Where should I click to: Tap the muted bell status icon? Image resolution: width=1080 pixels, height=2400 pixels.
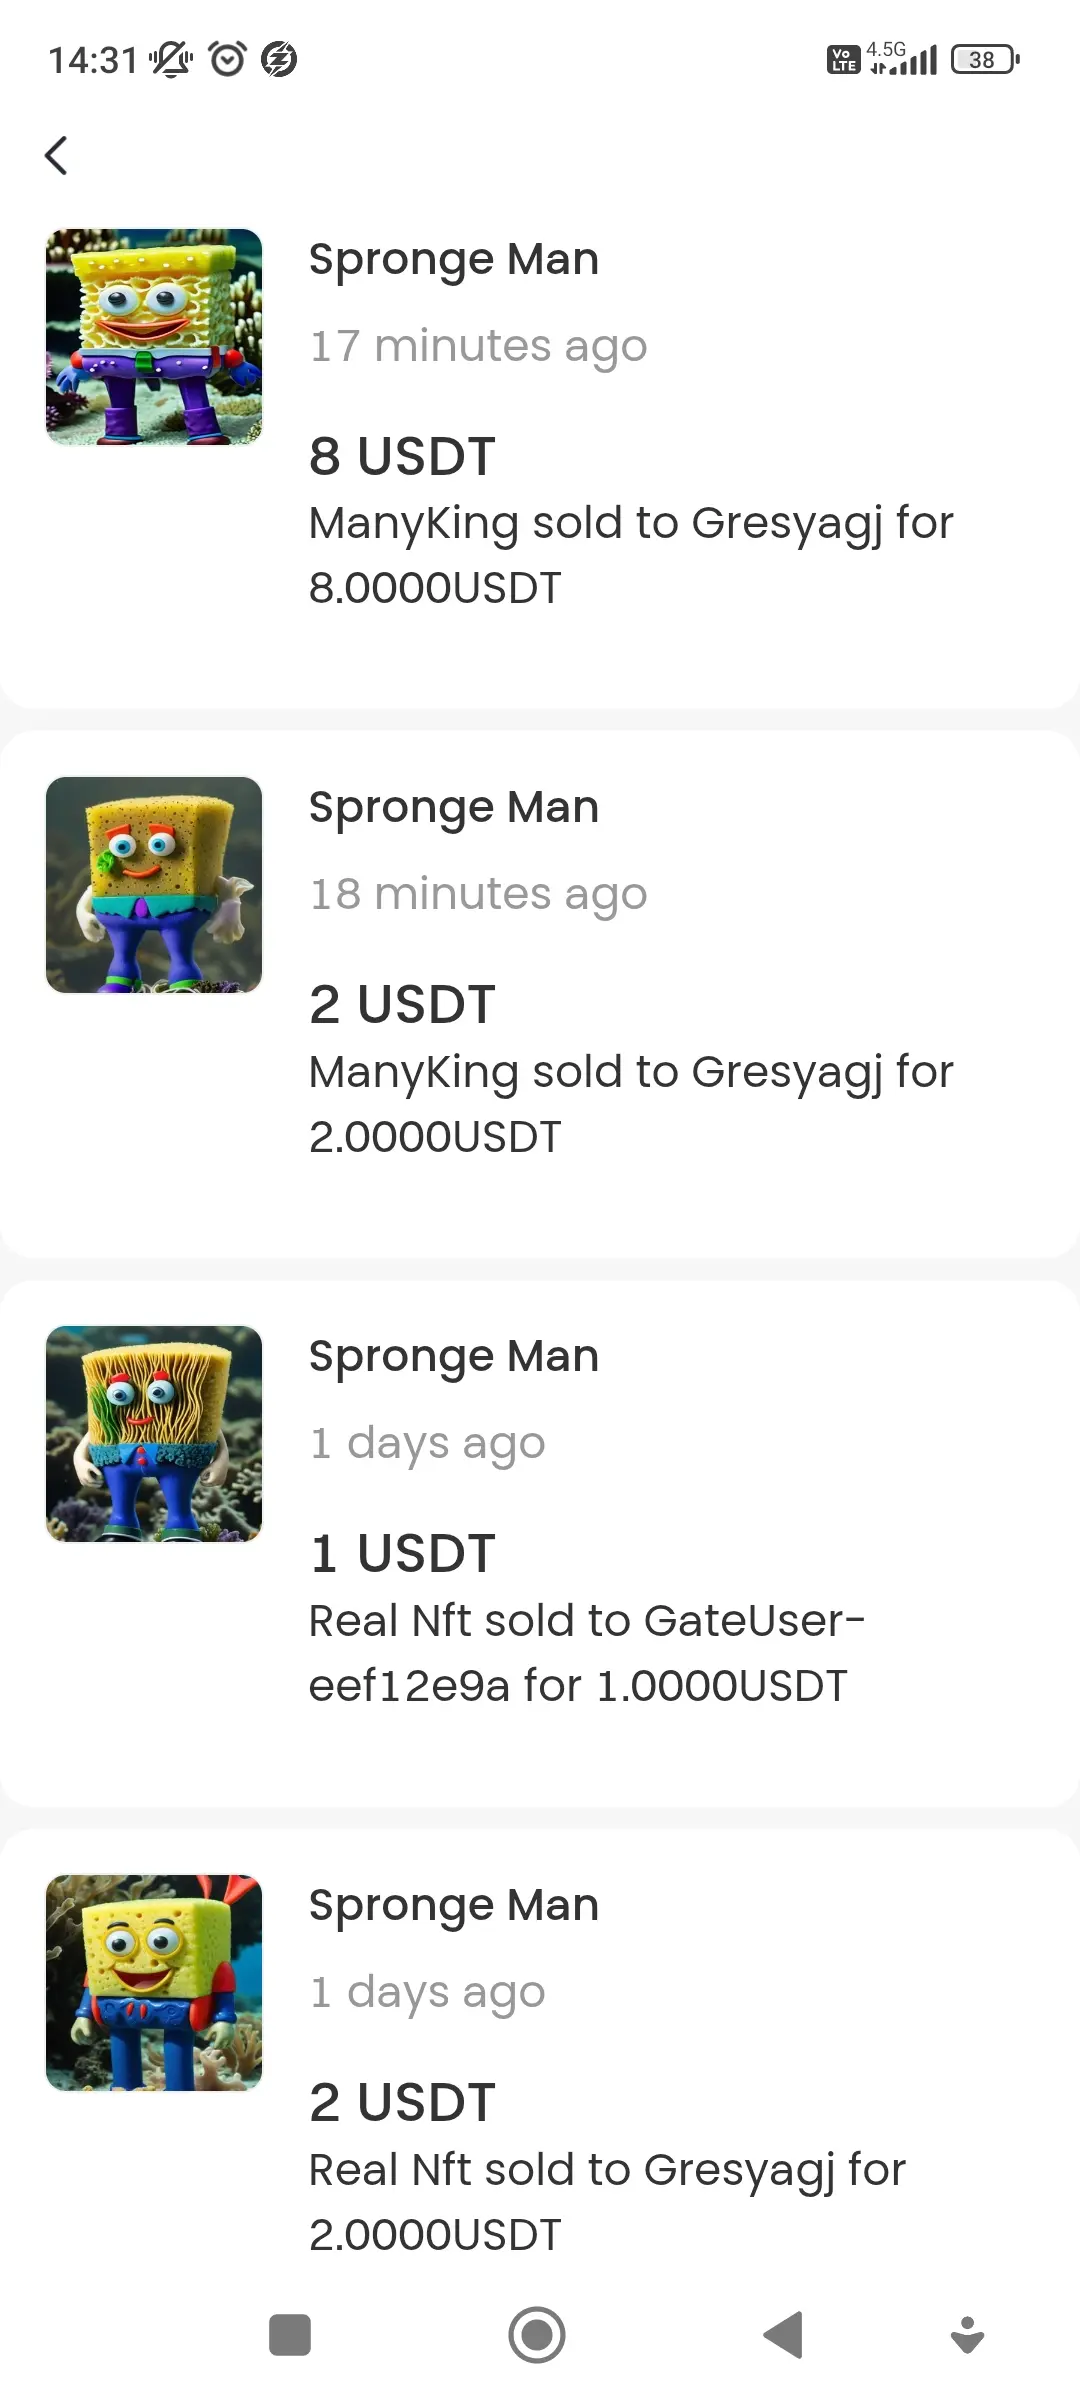tap(171, 59)
